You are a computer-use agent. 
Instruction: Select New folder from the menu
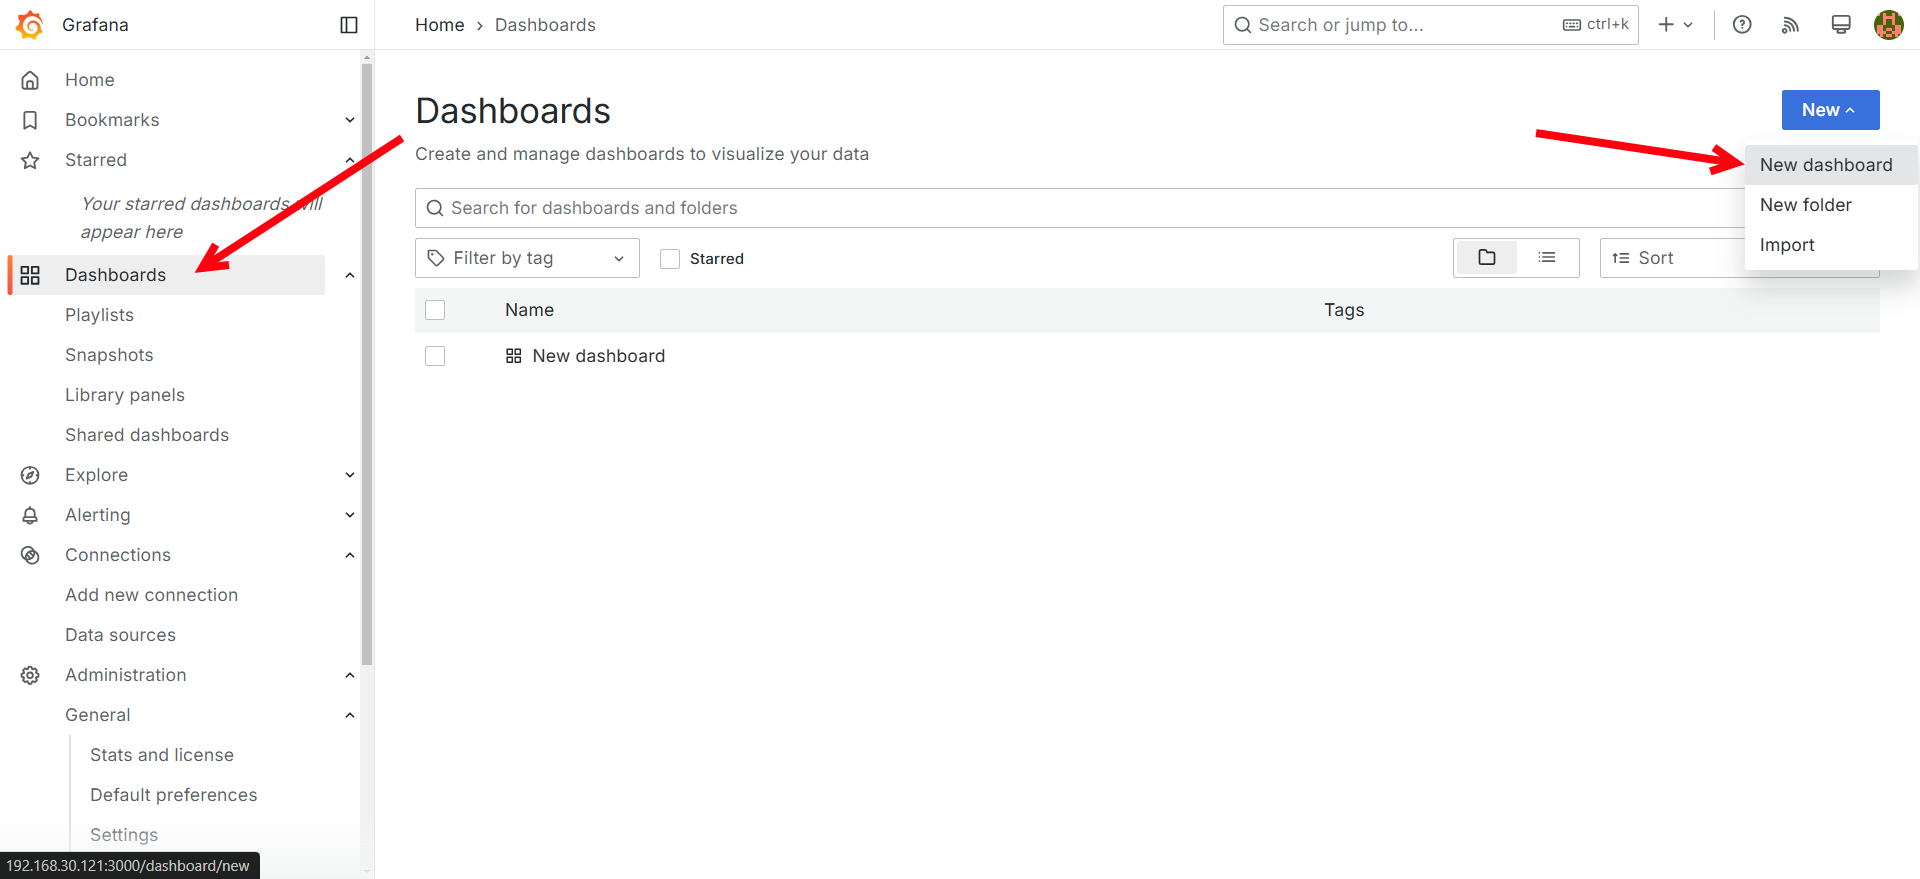[x=1805, y=205]
